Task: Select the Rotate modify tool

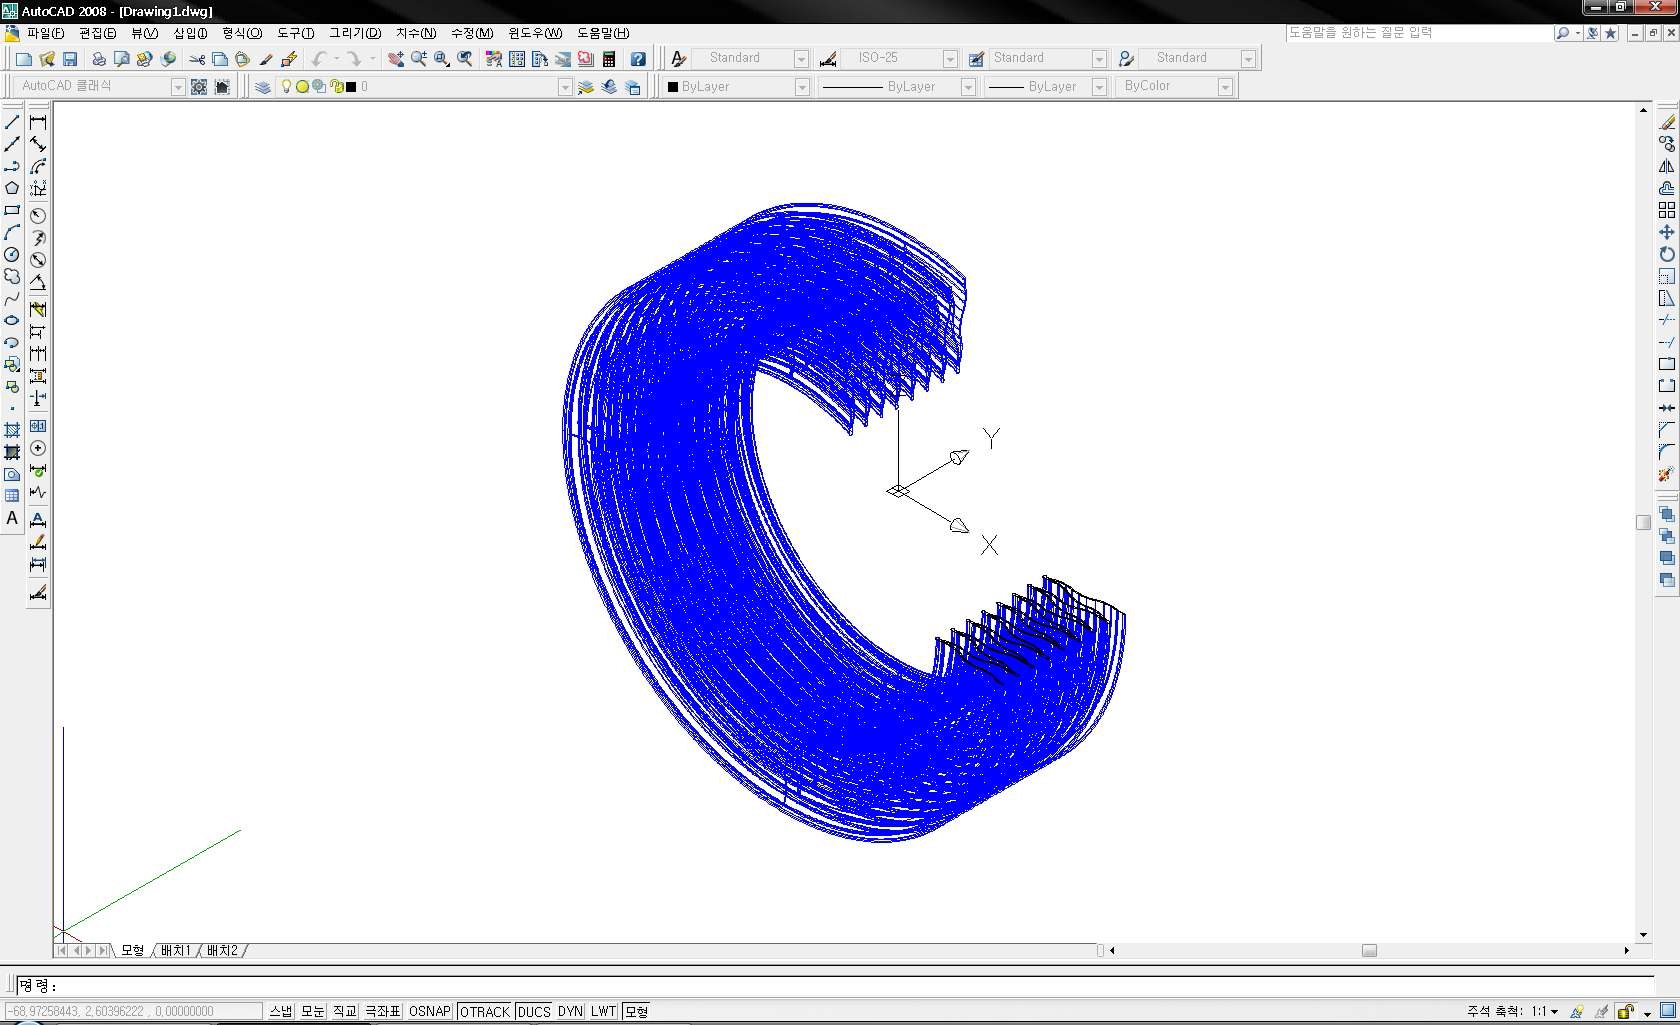Action: tap(1666, 254)
